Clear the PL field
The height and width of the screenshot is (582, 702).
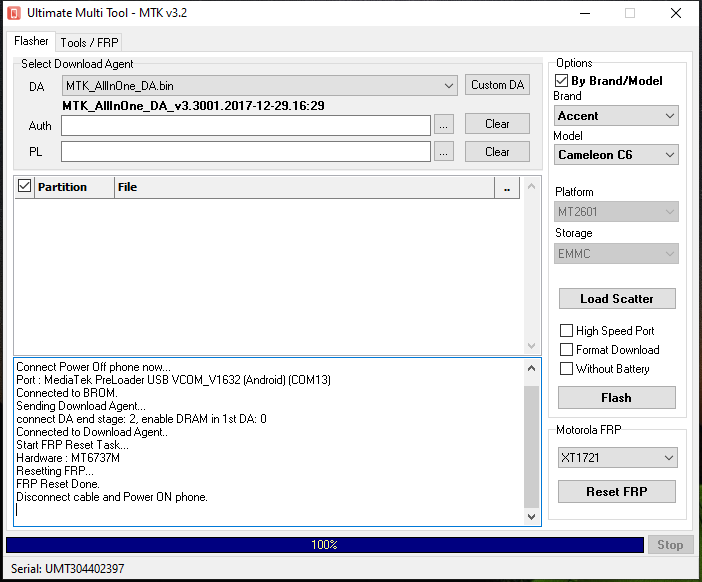pos(497,152)
